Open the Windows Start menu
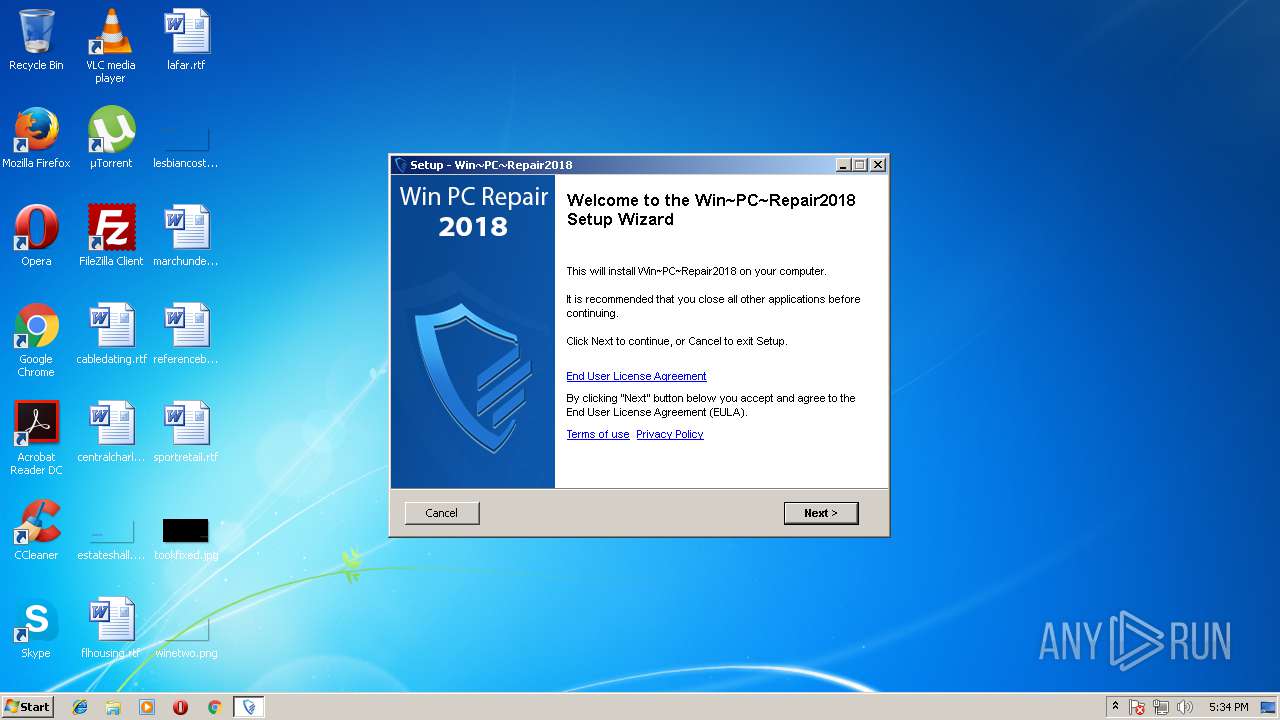 coord(28,706)
